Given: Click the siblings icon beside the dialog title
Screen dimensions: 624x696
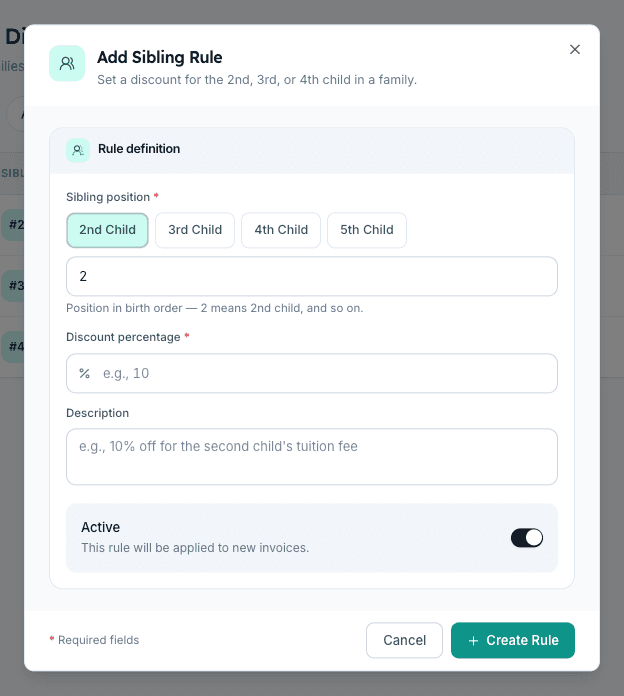Looking at the screenshot, I should pos(67,63).
